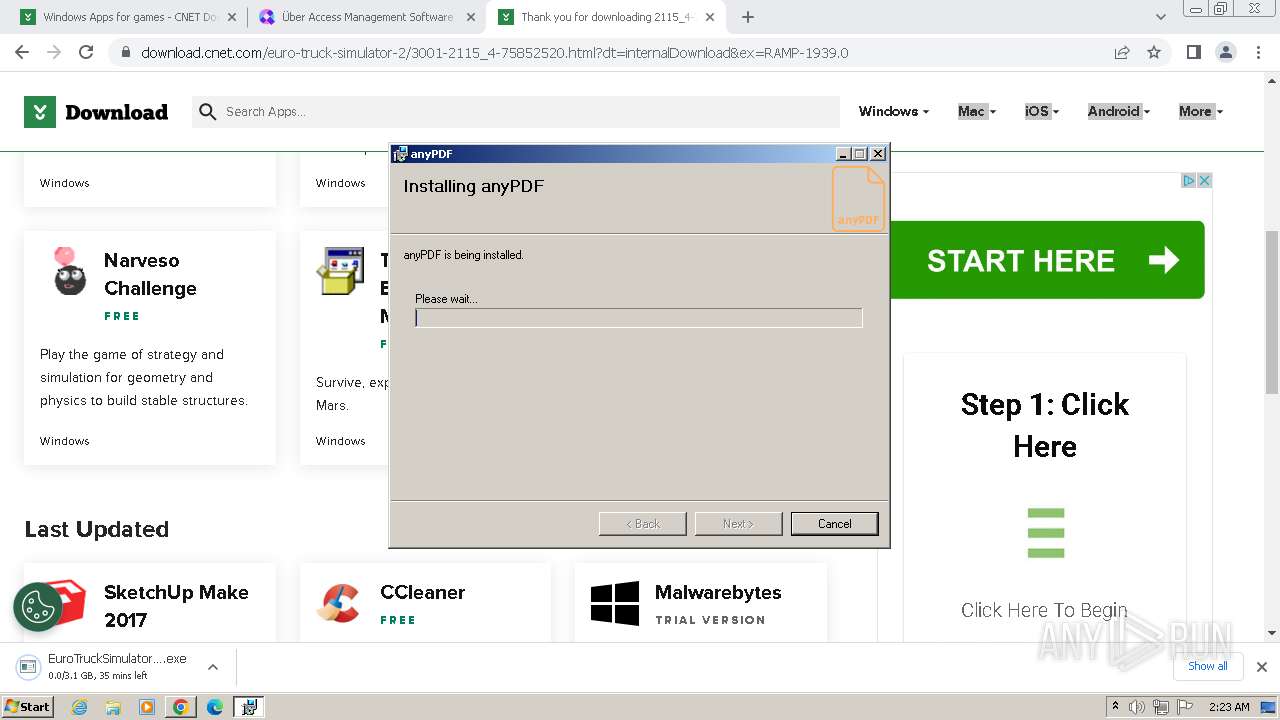Click the volume speaker tray icon
Image resolution: width=1280 pixels, height=720 pixels.
(1137, 707)
